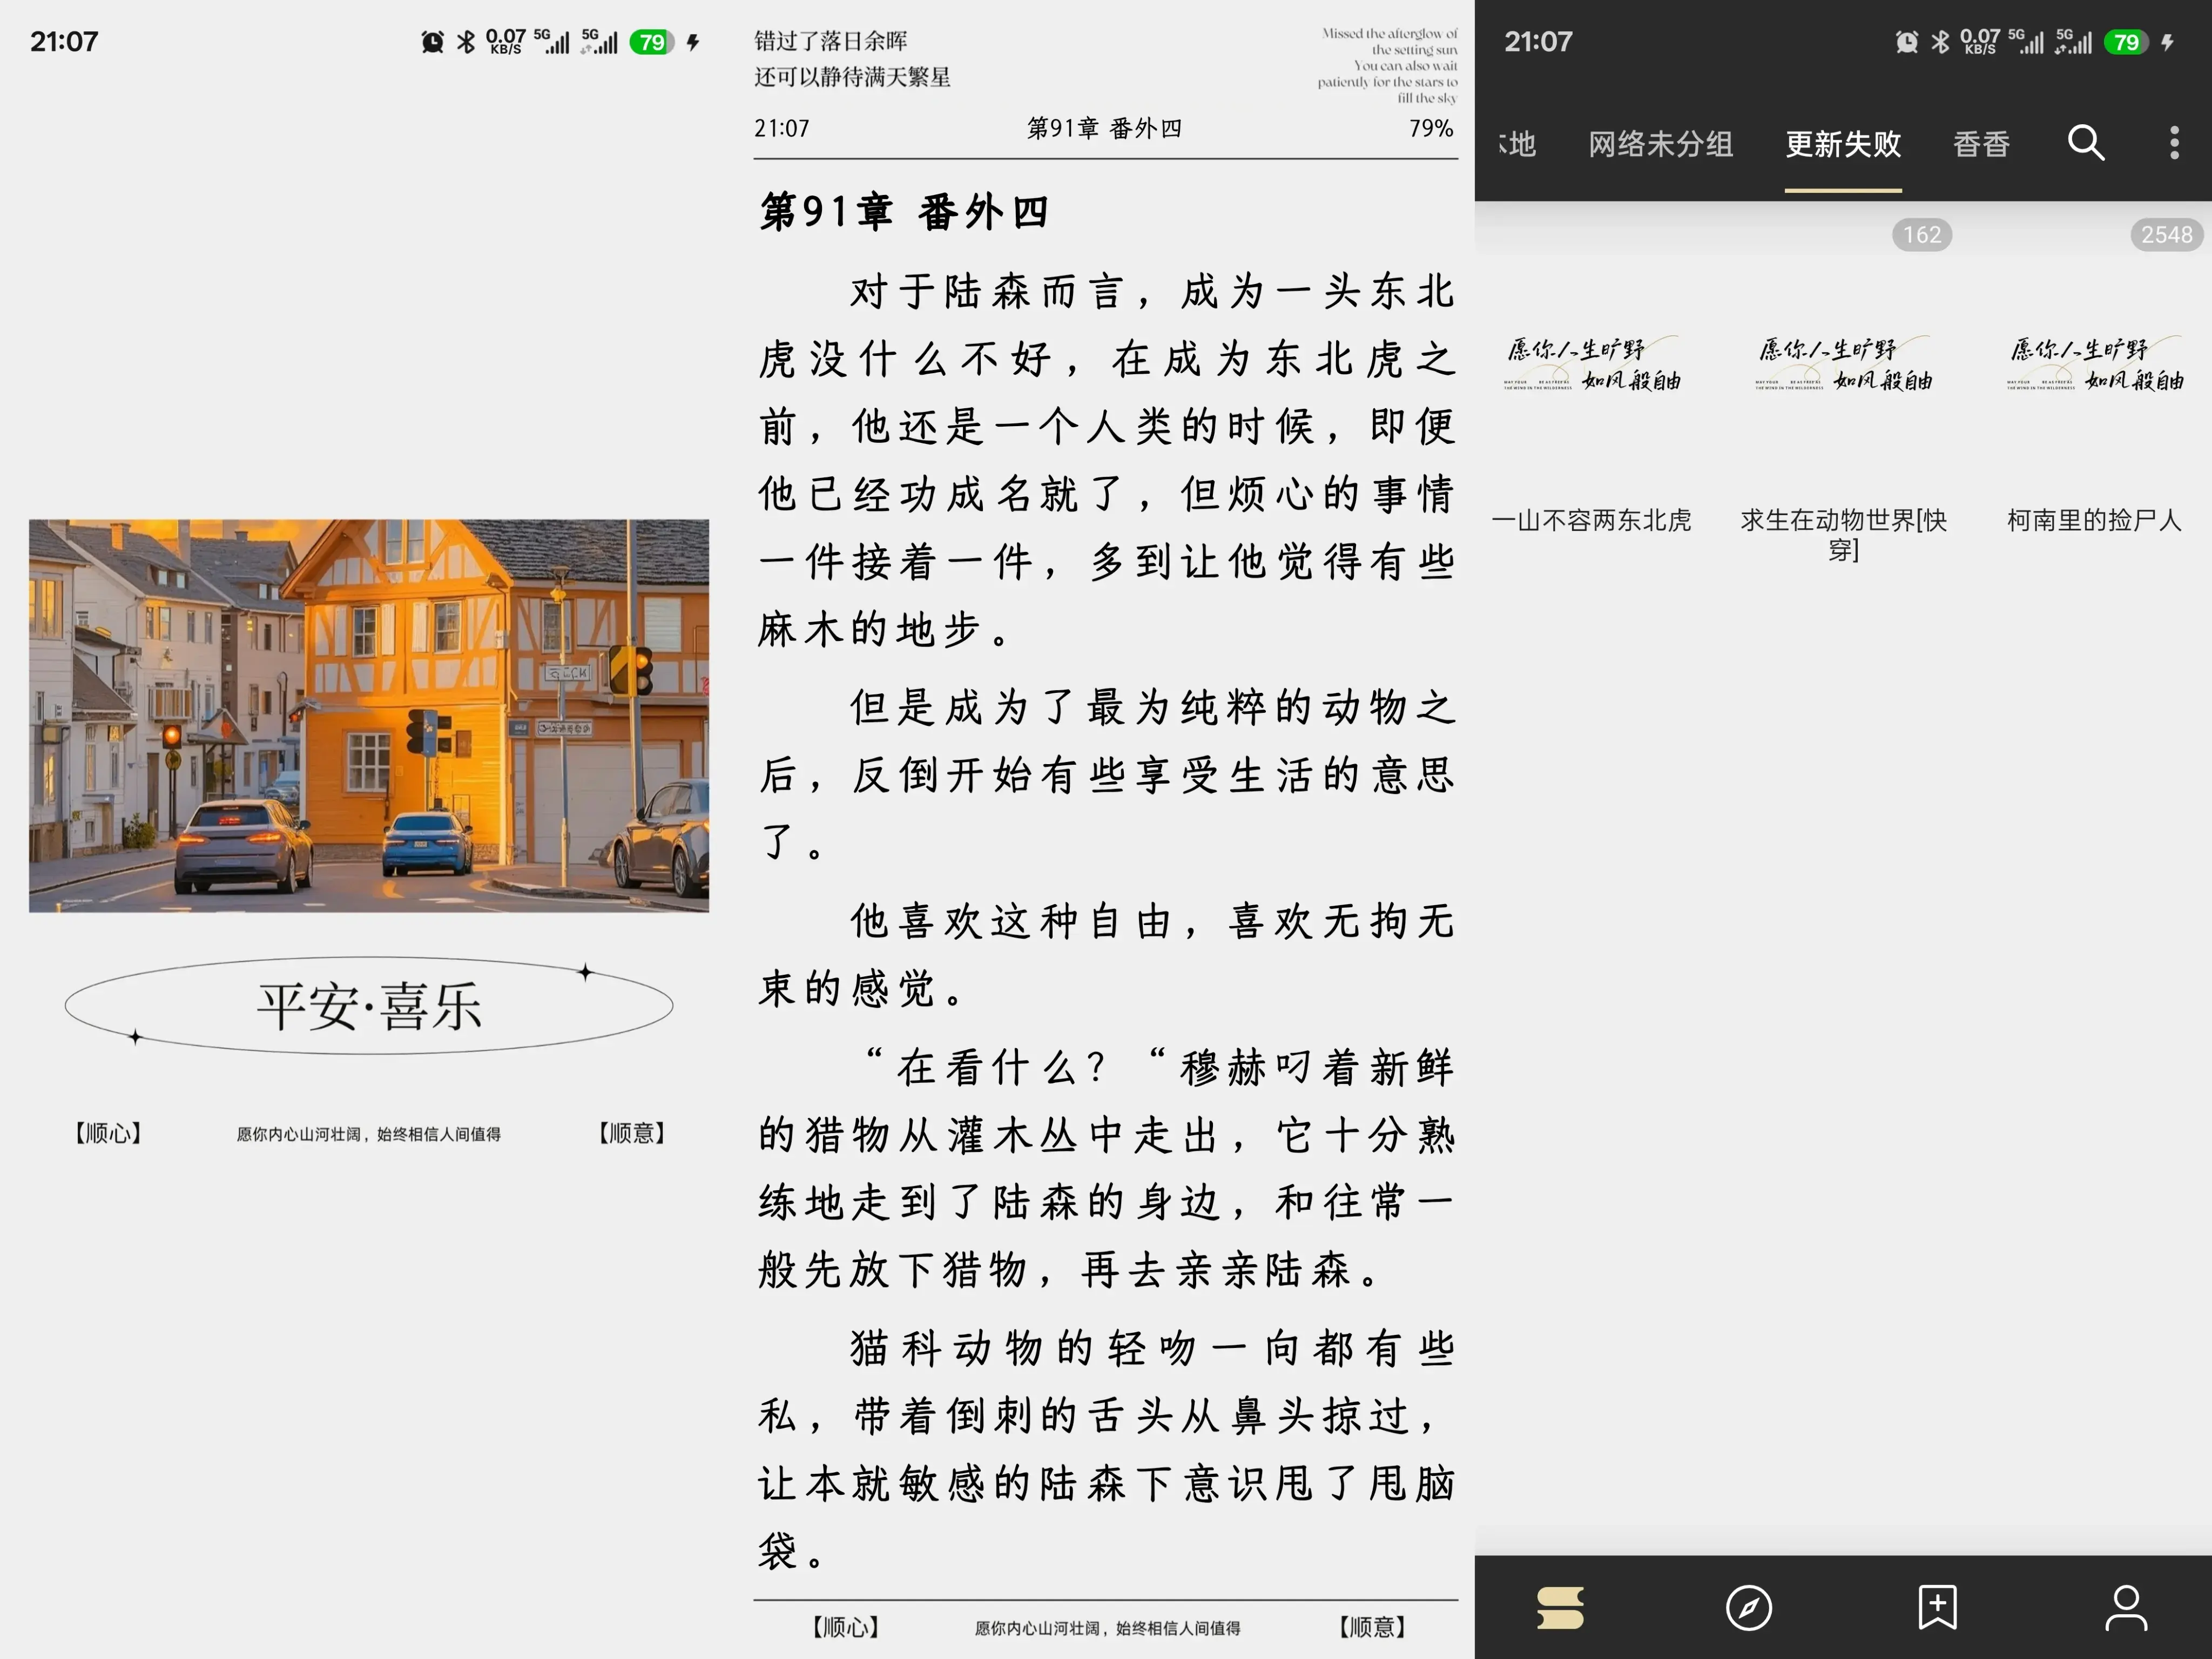2212x1659 pixels.
Task: Tap the 2548 unread count badge
Action: click(2166, 235)
